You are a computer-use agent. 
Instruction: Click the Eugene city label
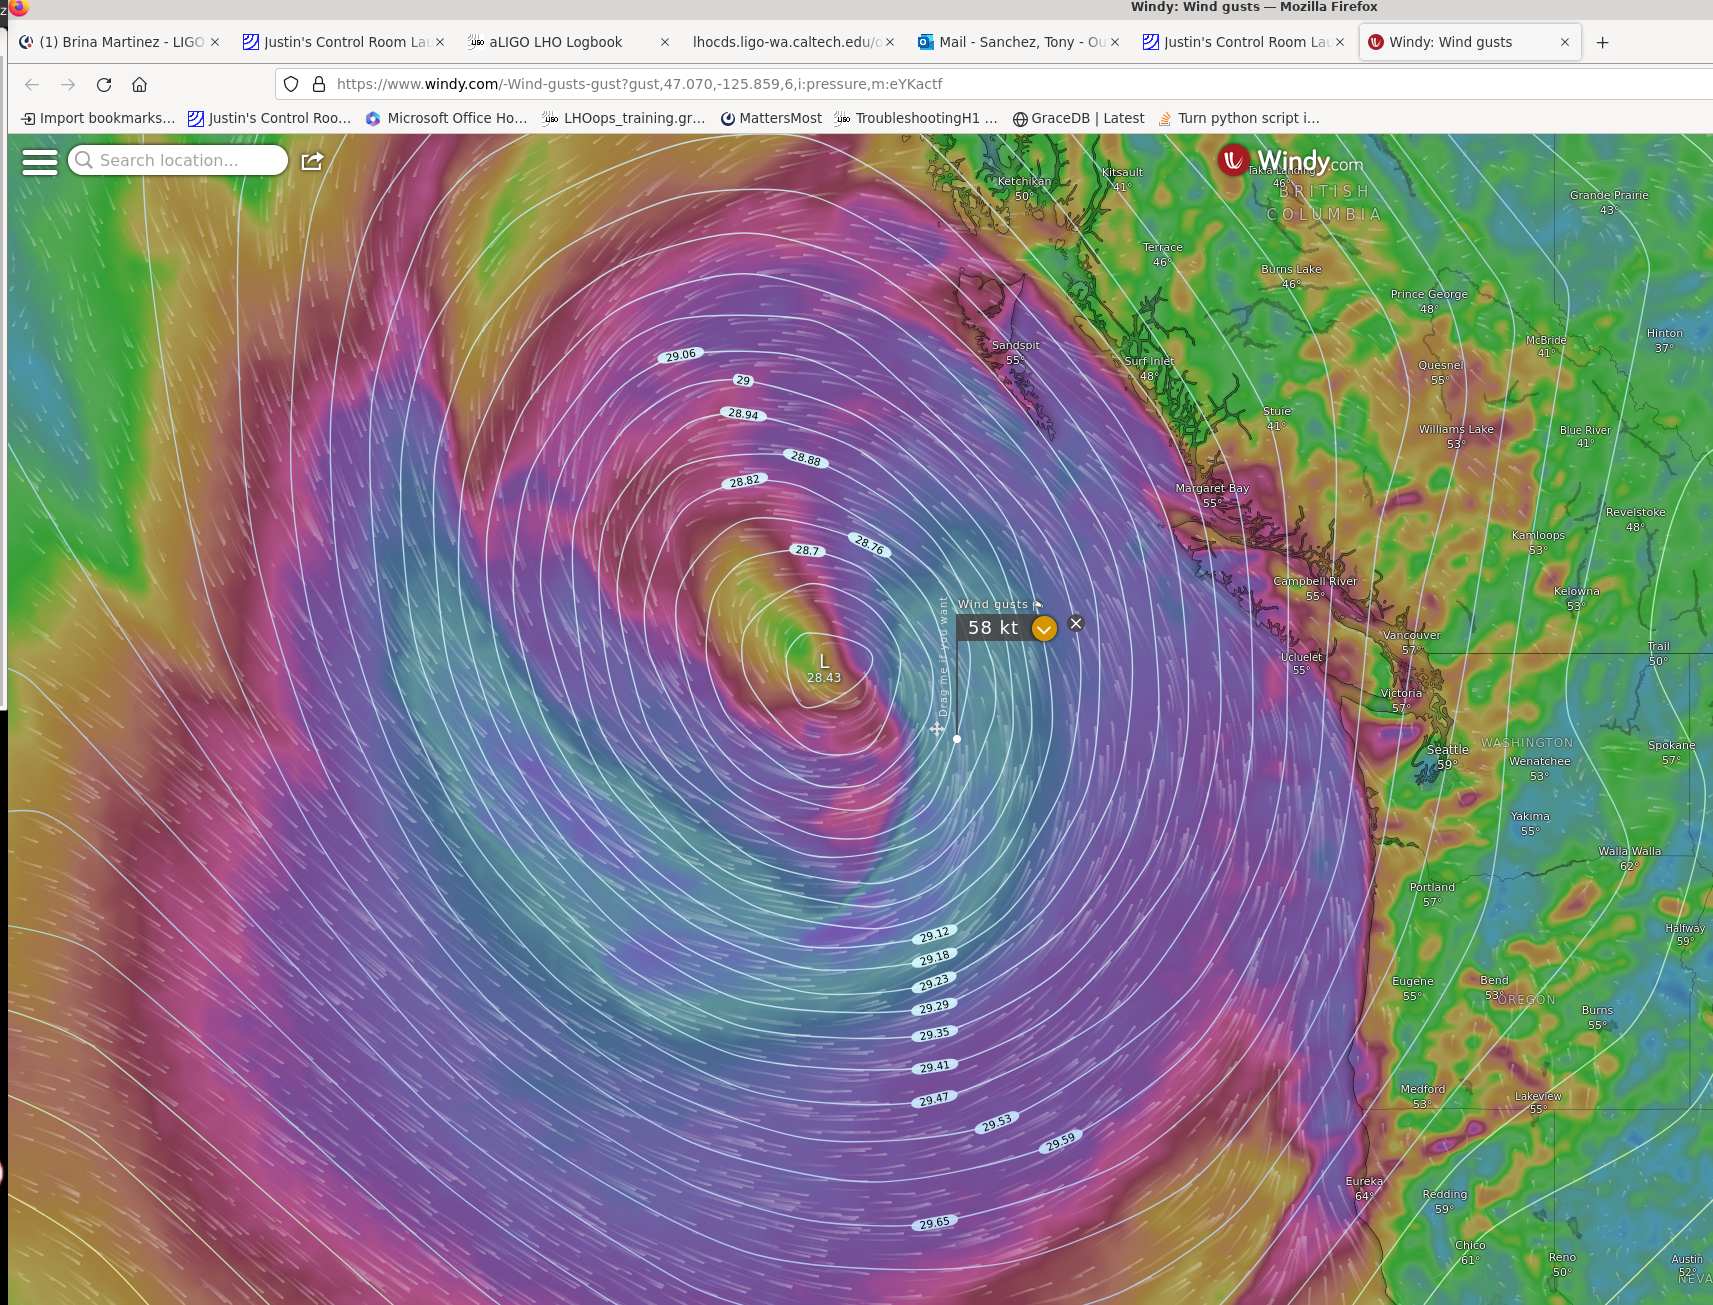pos(1412,988)
